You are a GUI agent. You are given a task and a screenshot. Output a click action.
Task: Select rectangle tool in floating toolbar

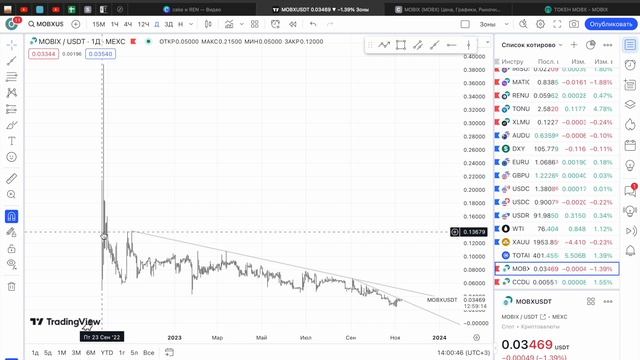click(x=401, y=45)
